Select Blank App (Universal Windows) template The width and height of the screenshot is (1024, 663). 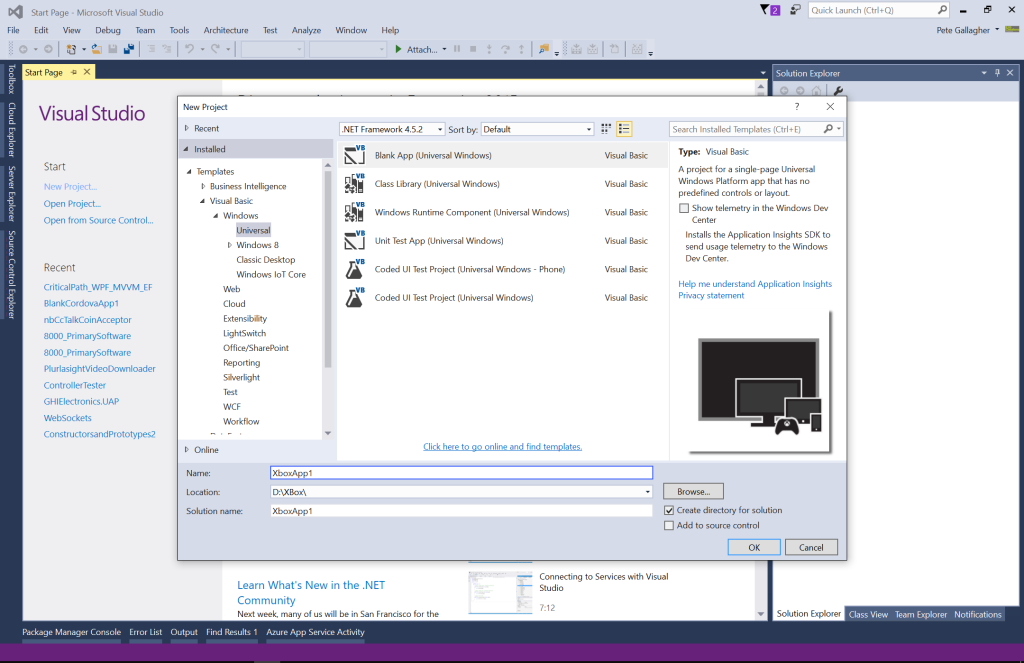(x=503, y=155)
